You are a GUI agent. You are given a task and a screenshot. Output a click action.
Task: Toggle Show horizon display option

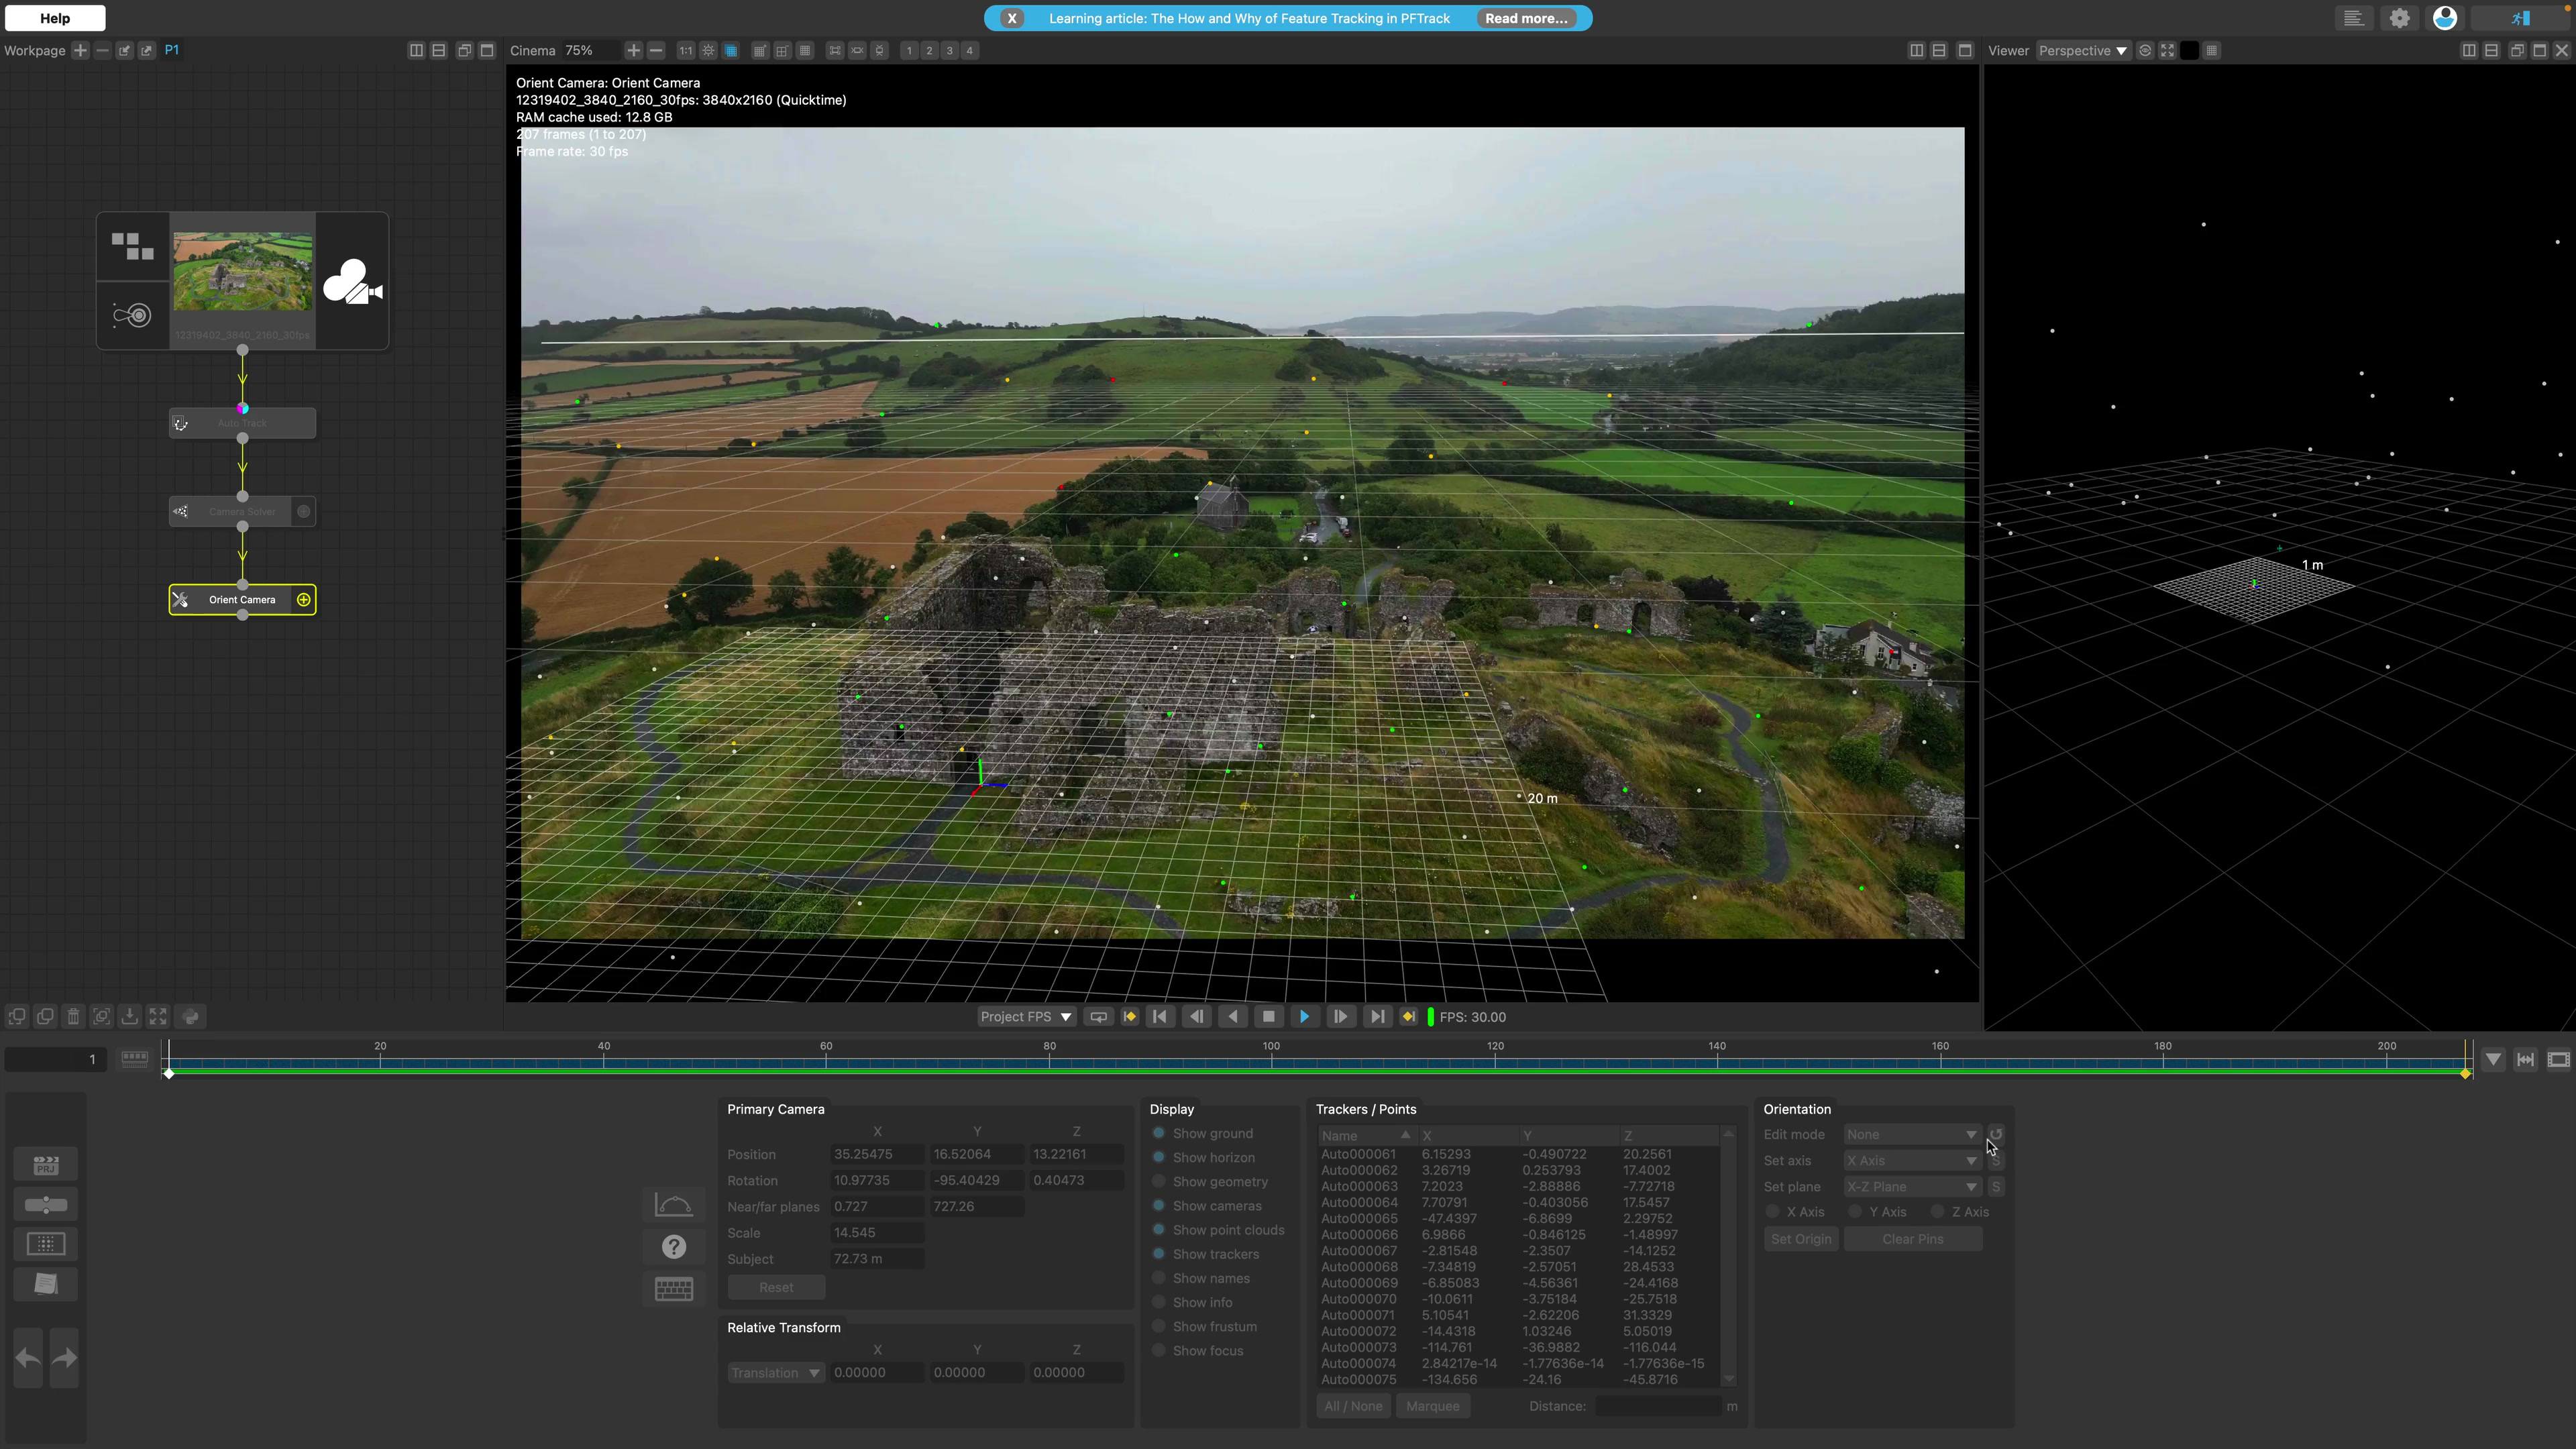coord(1159,1157)
